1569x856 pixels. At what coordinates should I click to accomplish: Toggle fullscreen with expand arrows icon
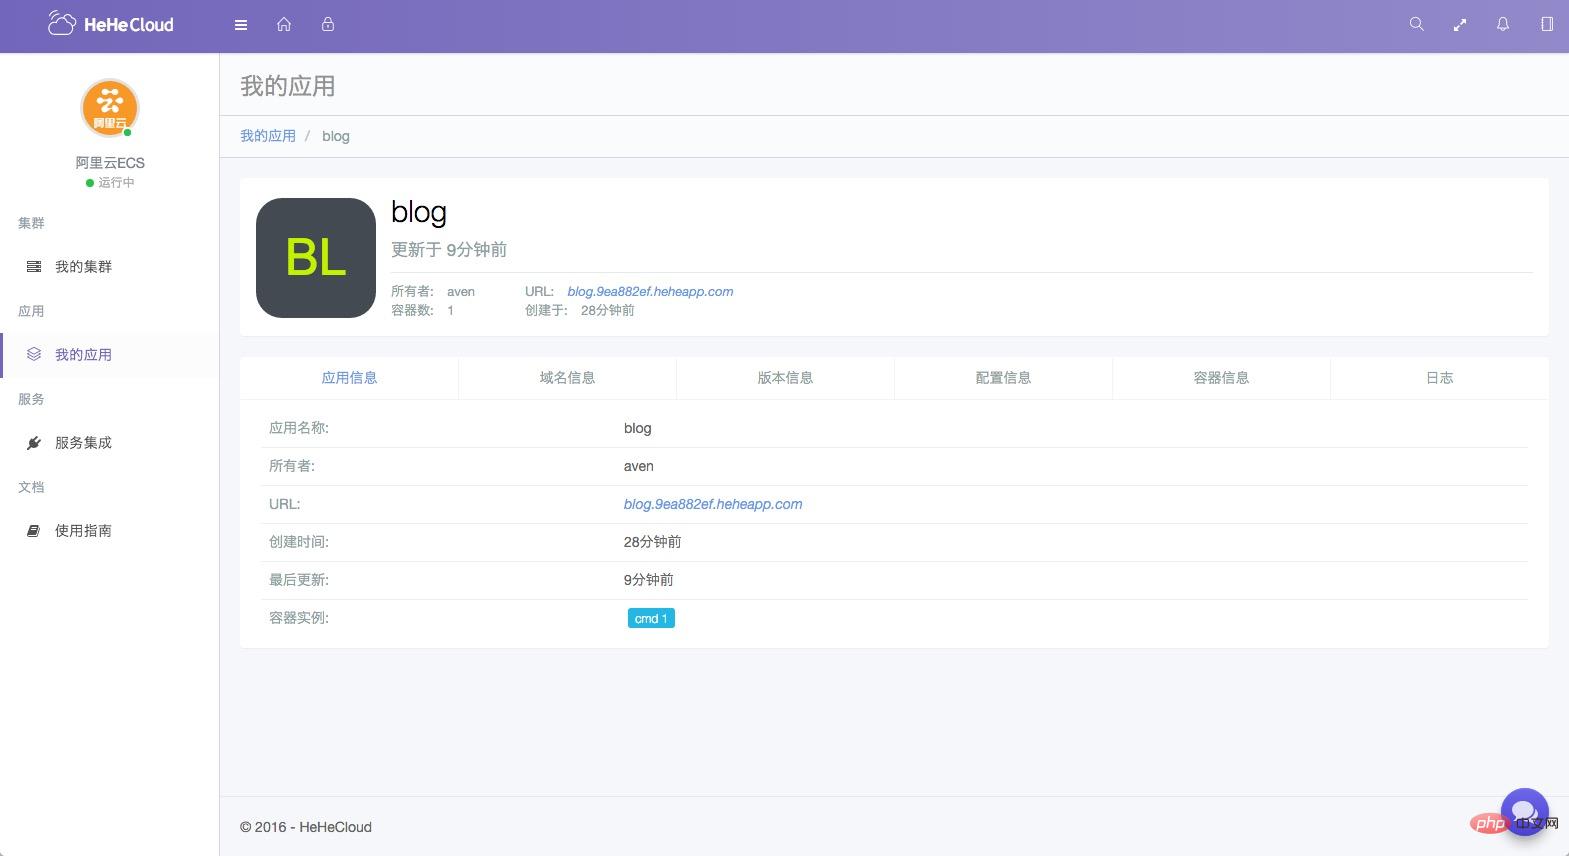(x=1460, y=25)
